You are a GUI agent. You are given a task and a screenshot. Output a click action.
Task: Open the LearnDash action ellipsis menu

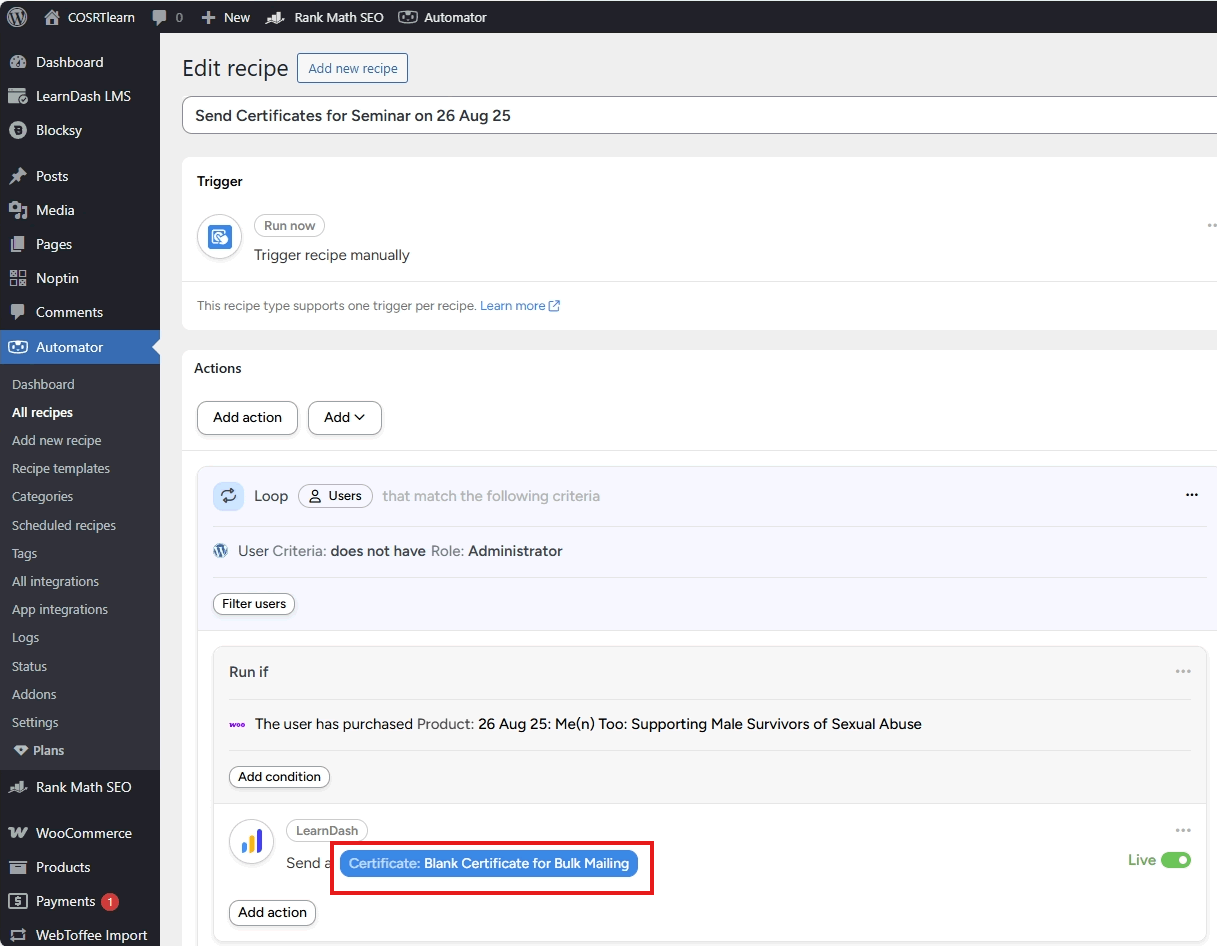[1183, 831]
